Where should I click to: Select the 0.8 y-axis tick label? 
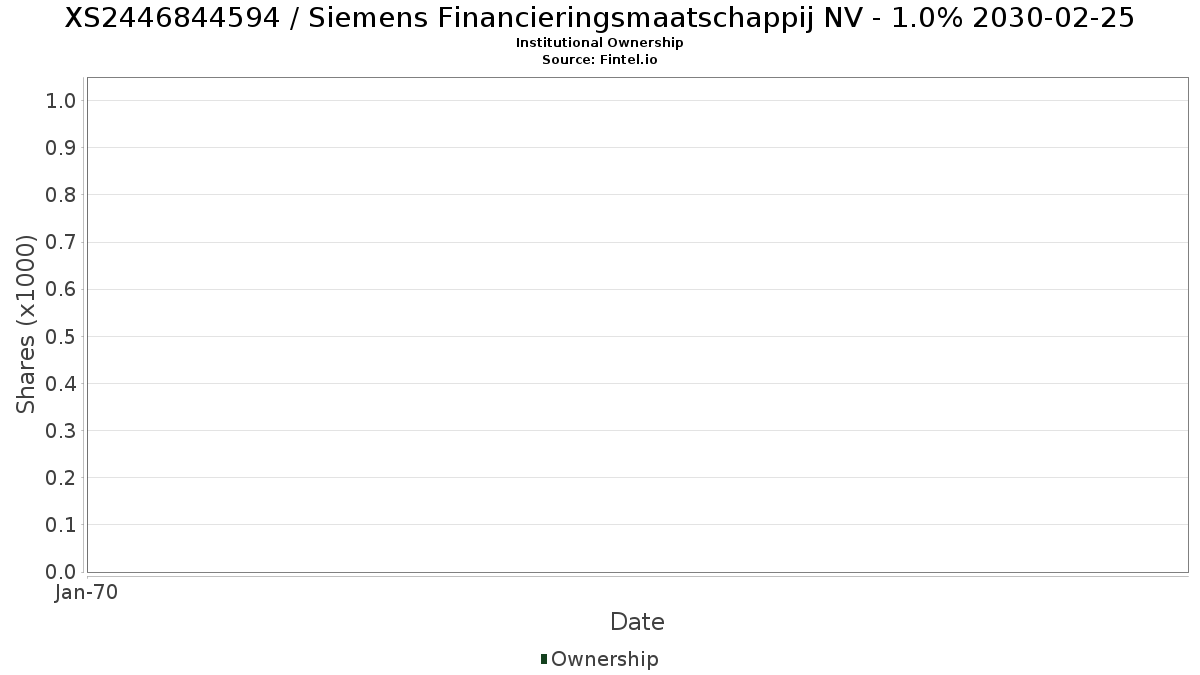point(61,195)
